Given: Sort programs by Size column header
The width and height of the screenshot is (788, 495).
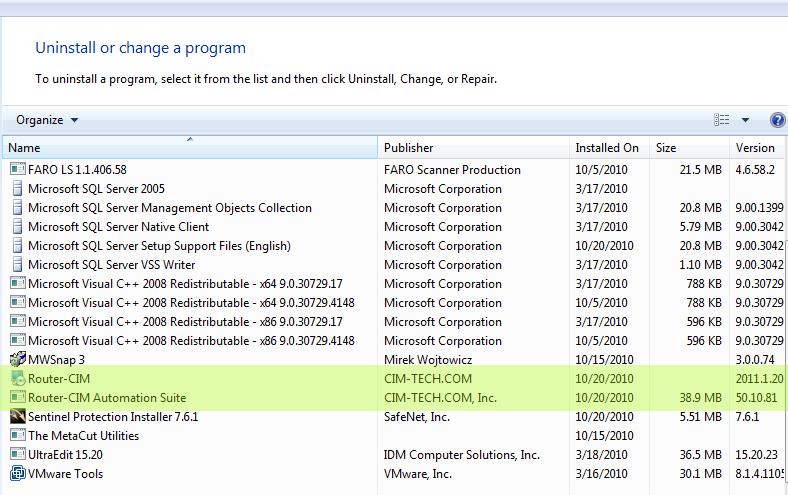Looking at the screenshot, I should click(689, 147).
